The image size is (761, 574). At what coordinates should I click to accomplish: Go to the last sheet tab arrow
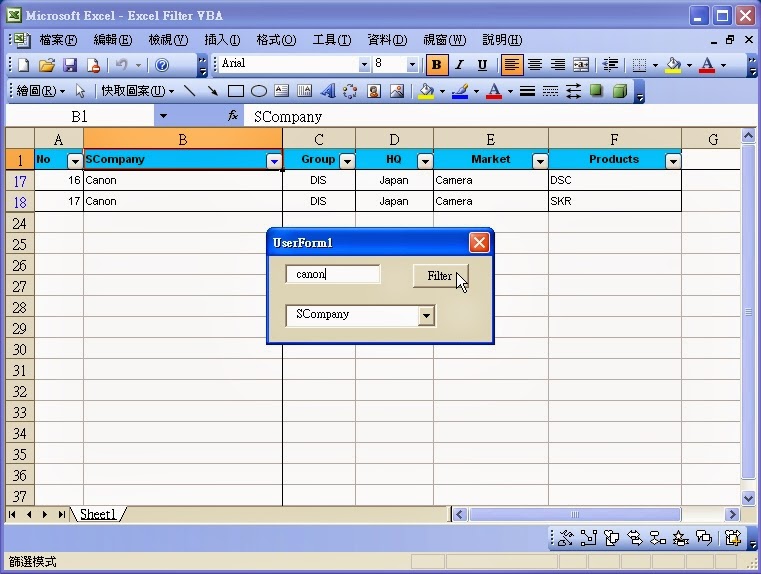61,514
